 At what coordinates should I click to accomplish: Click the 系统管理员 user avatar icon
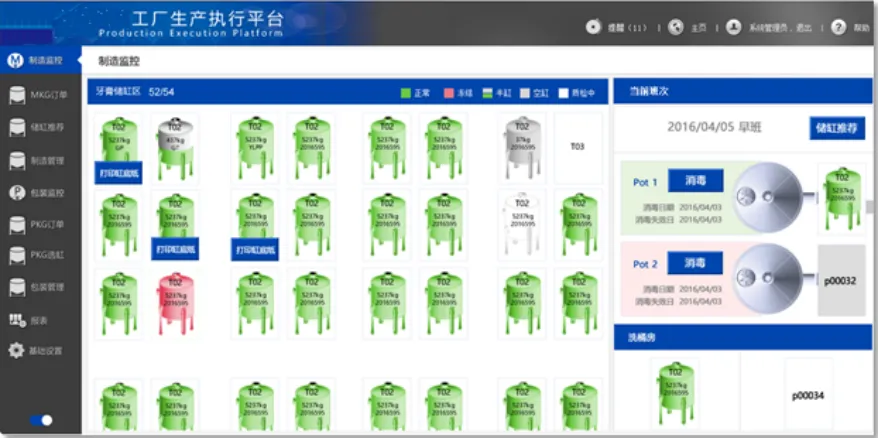734,27
